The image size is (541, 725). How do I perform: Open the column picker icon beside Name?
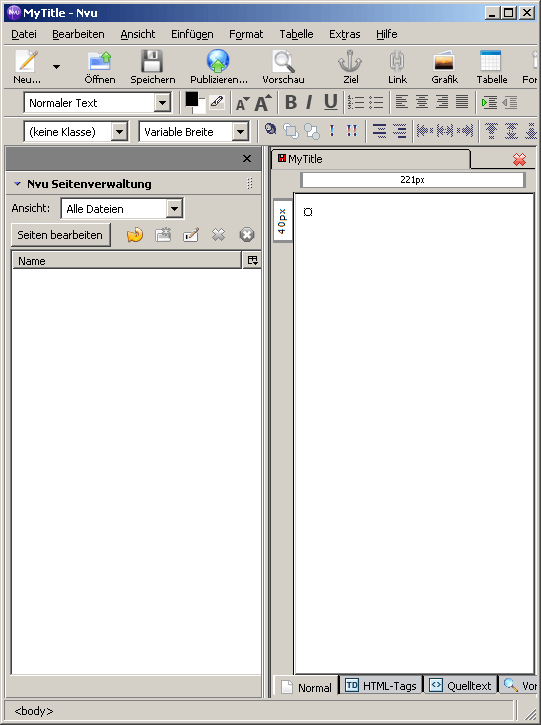tap(252, 260)
